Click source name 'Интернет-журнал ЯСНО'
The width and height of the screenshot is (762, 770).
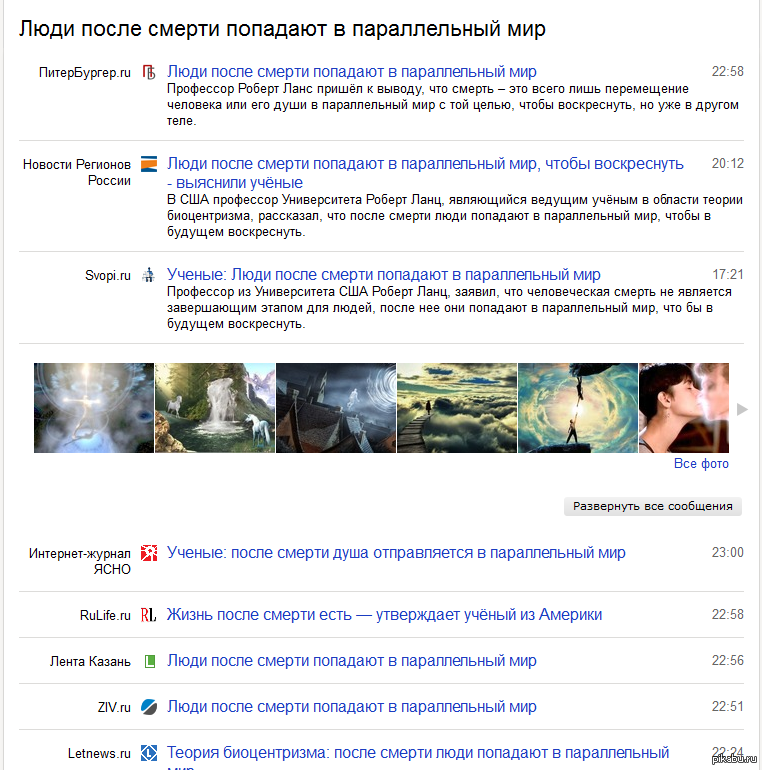click(80, 561)
